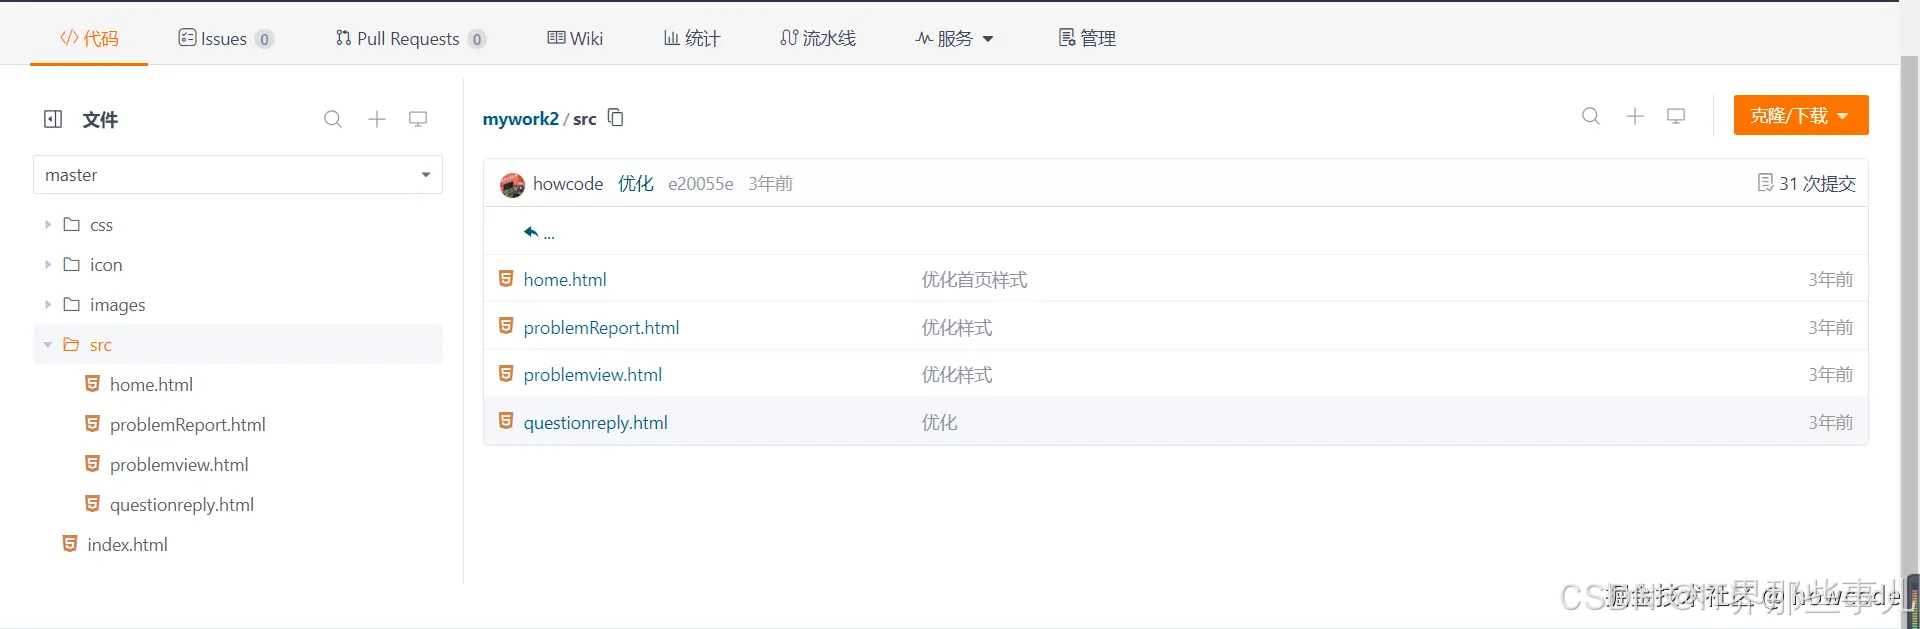Open index.html in the sidebar tree
The height and width of the screenshot is (629, 1920).
click(127, 545)
